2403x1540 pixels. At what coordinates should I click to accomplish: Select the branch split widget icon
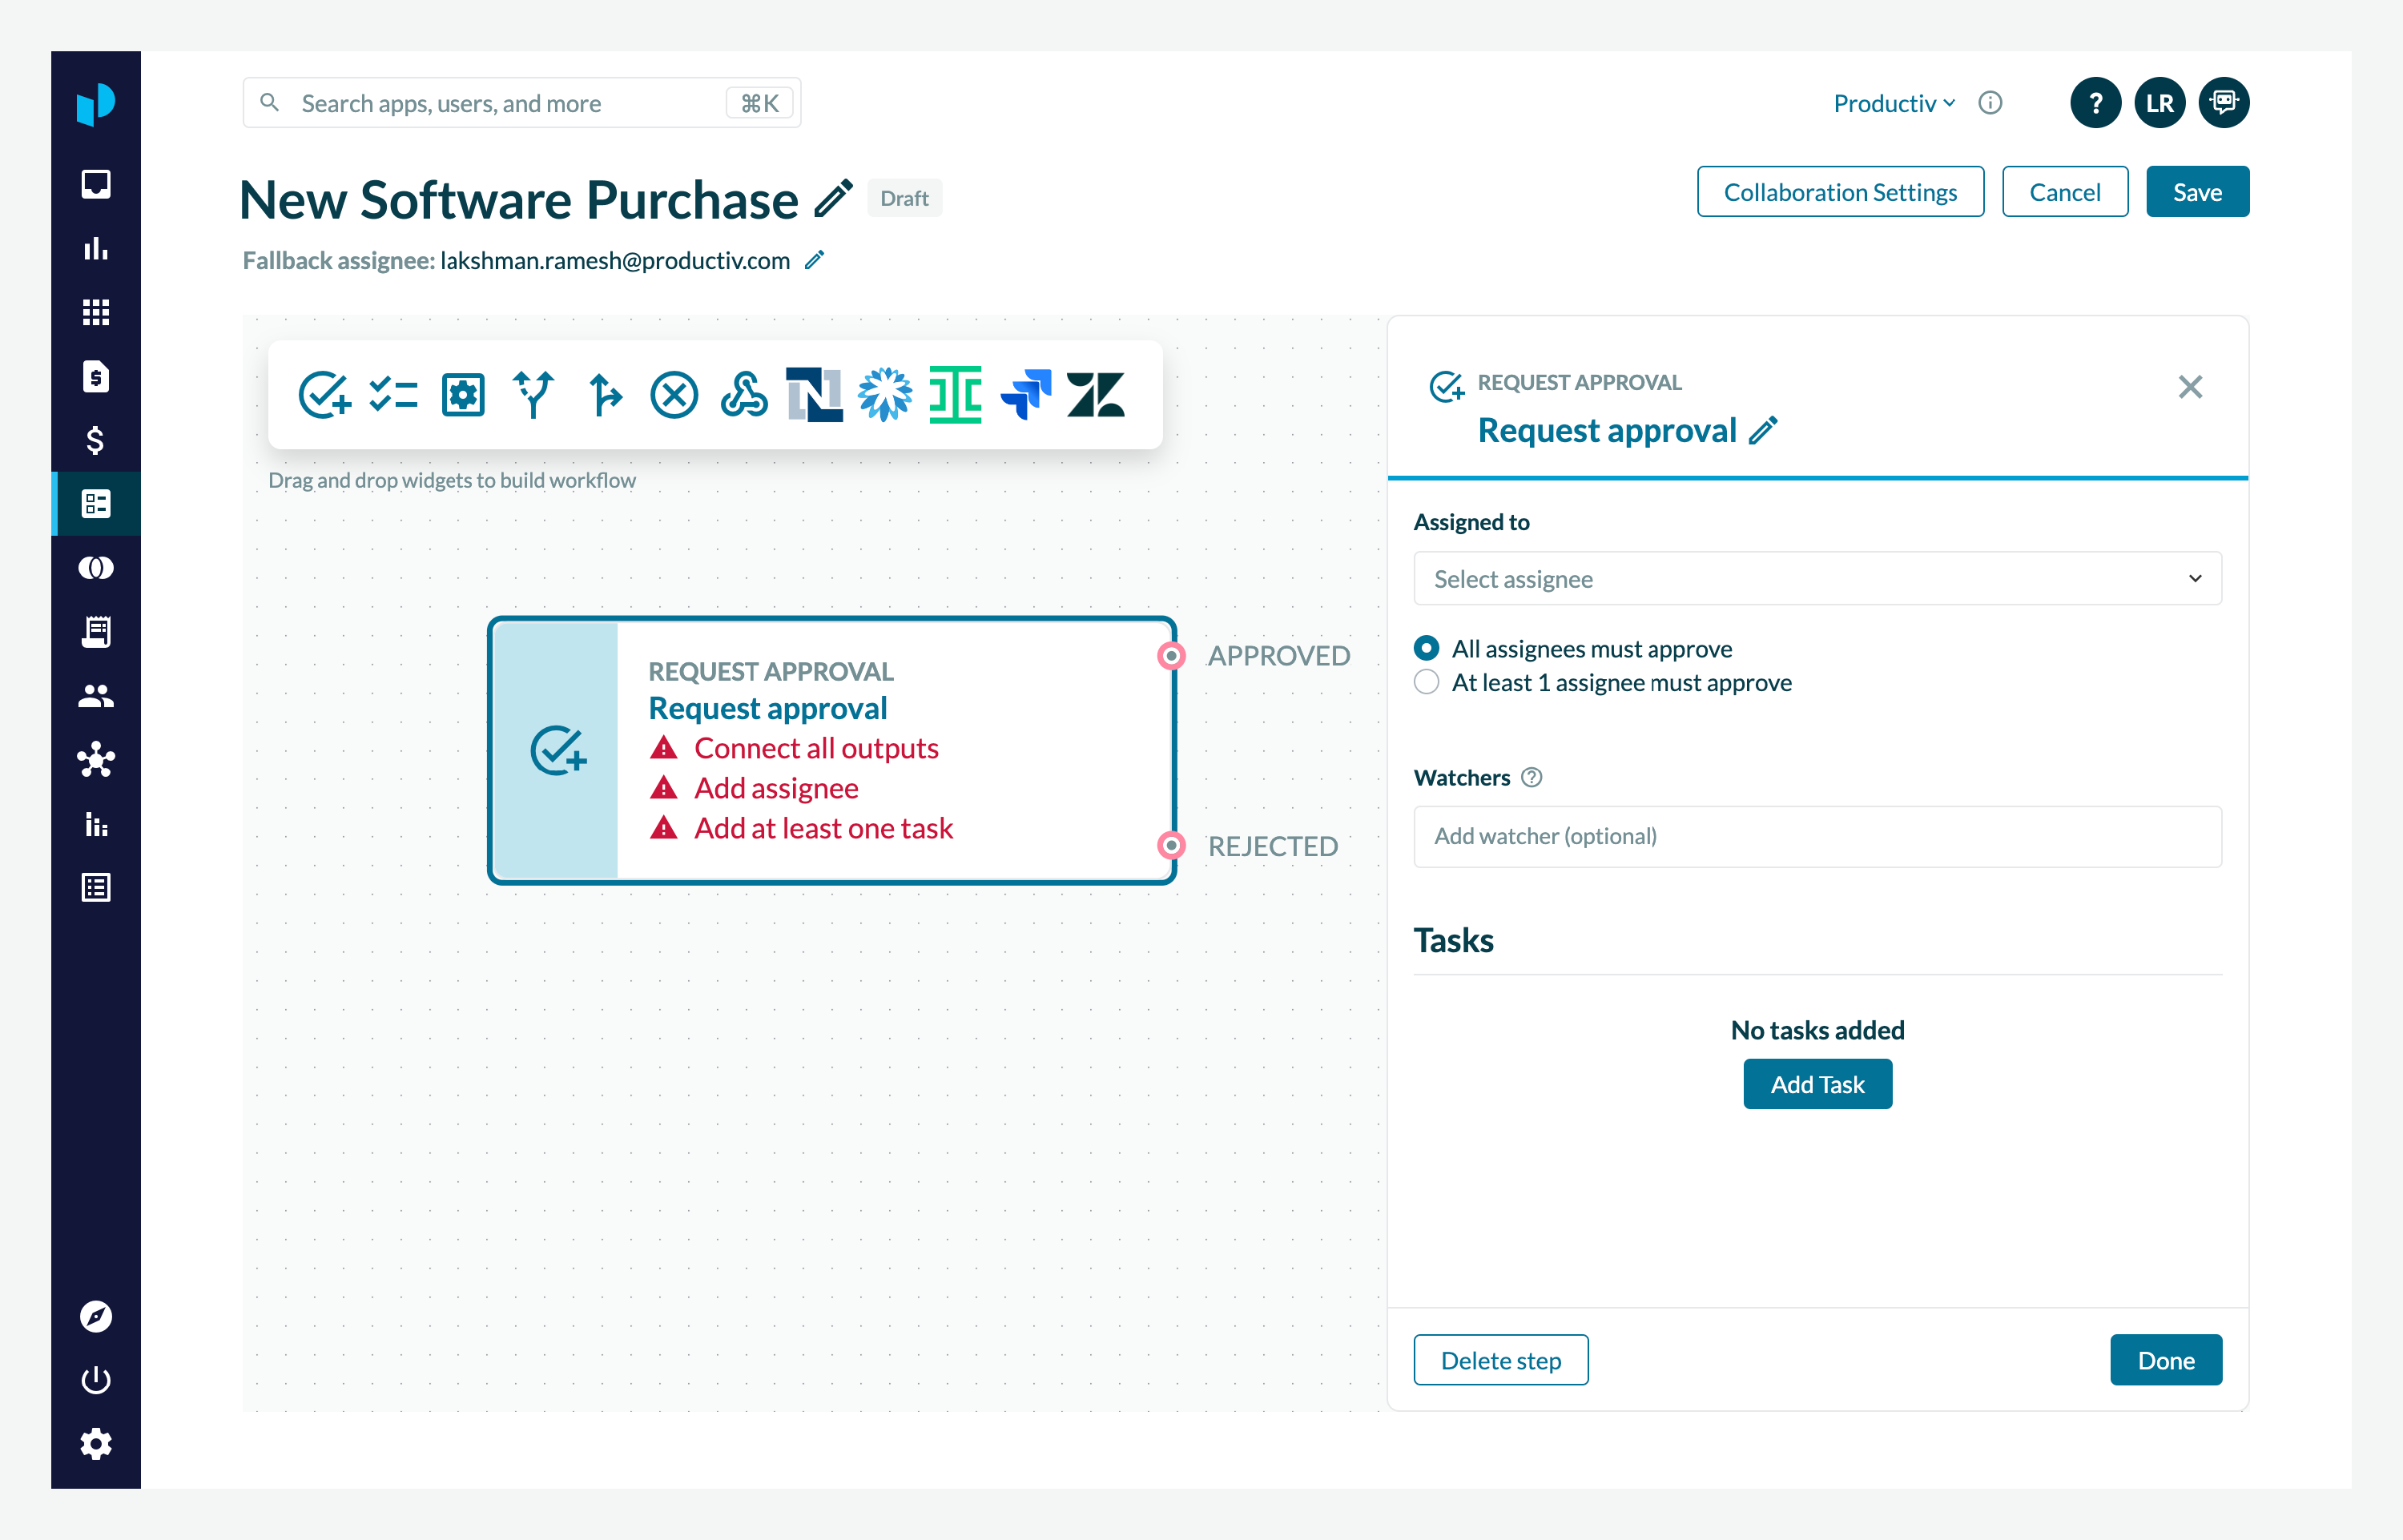coord(533,394)
